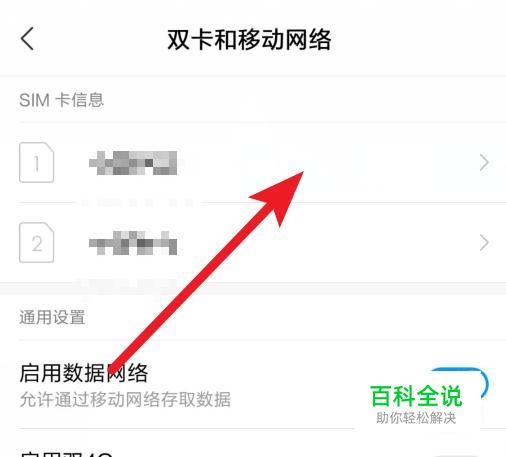Viewport: 506px width, 457px height.
Task: Tap the 启用数据网络 setting label
Action: pyautogui.click(x=84, y=373)
